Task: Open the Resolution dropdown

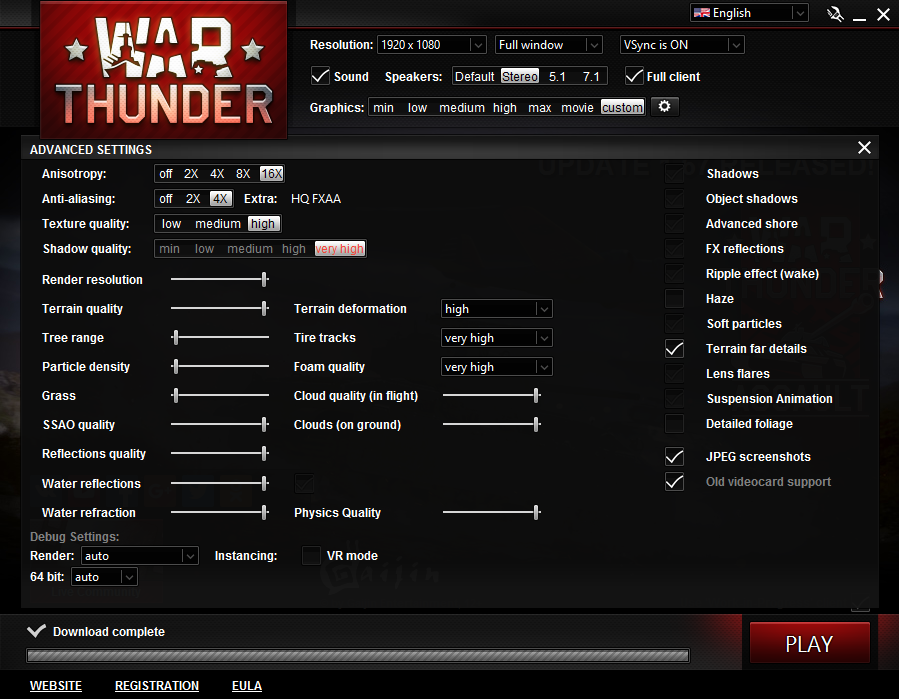Action: tap(432, 45)
